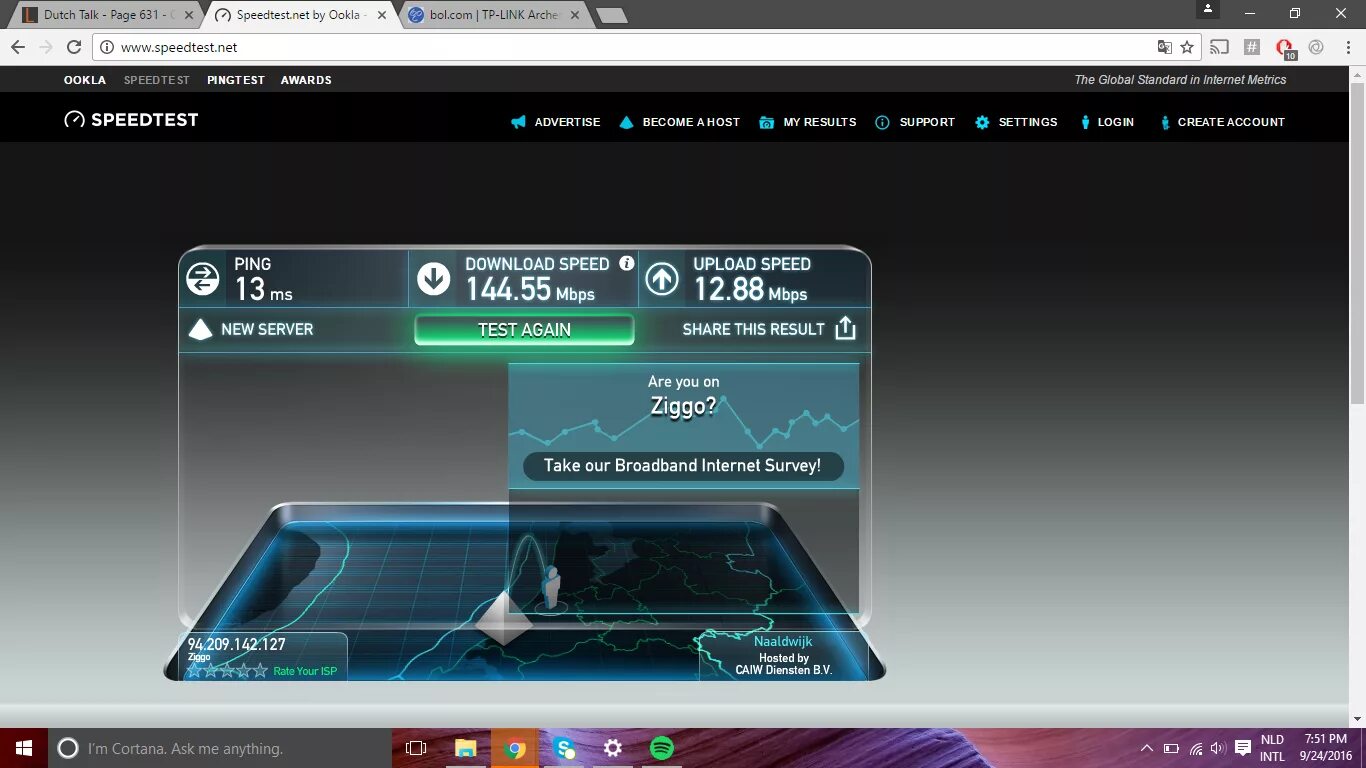
Task: Click the NLD INTL language indicator
Action: click(1272, 748)
